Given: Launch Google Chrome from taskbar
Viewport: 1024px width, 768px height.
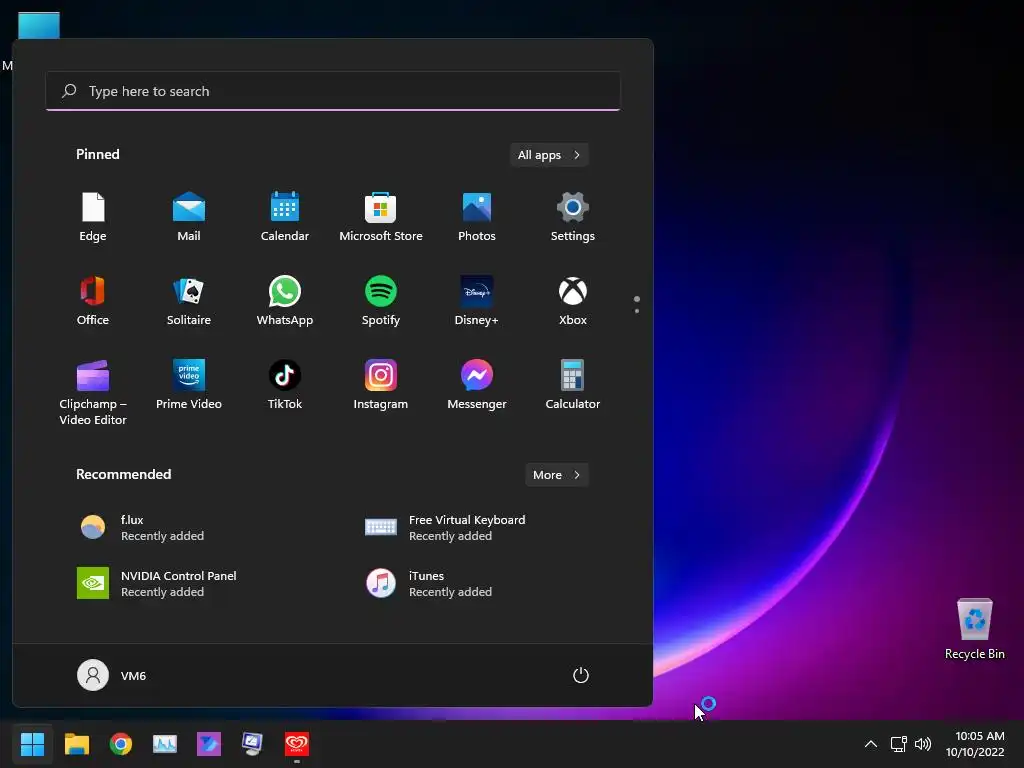Looking at the screenshot, I should coord(121,744).
